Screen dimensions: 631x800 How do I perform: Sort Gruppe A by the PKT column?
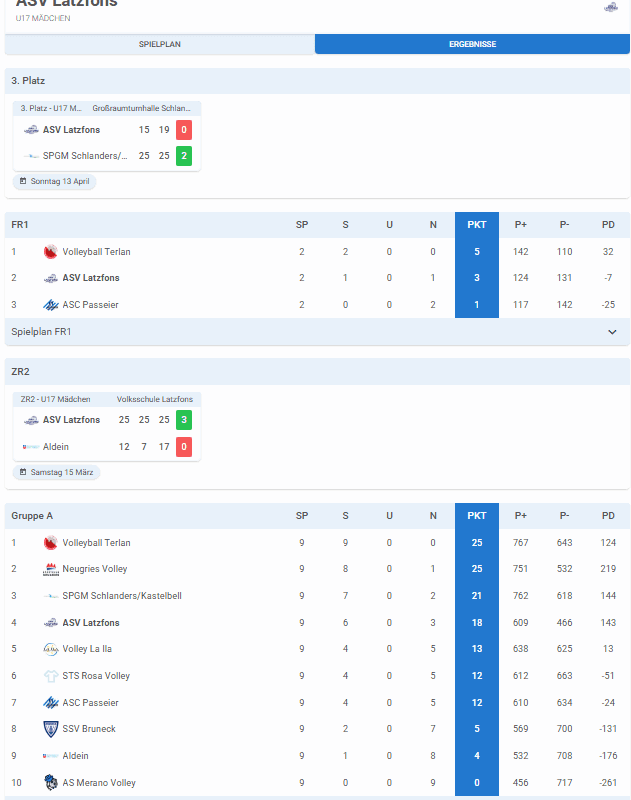[477, 516]
